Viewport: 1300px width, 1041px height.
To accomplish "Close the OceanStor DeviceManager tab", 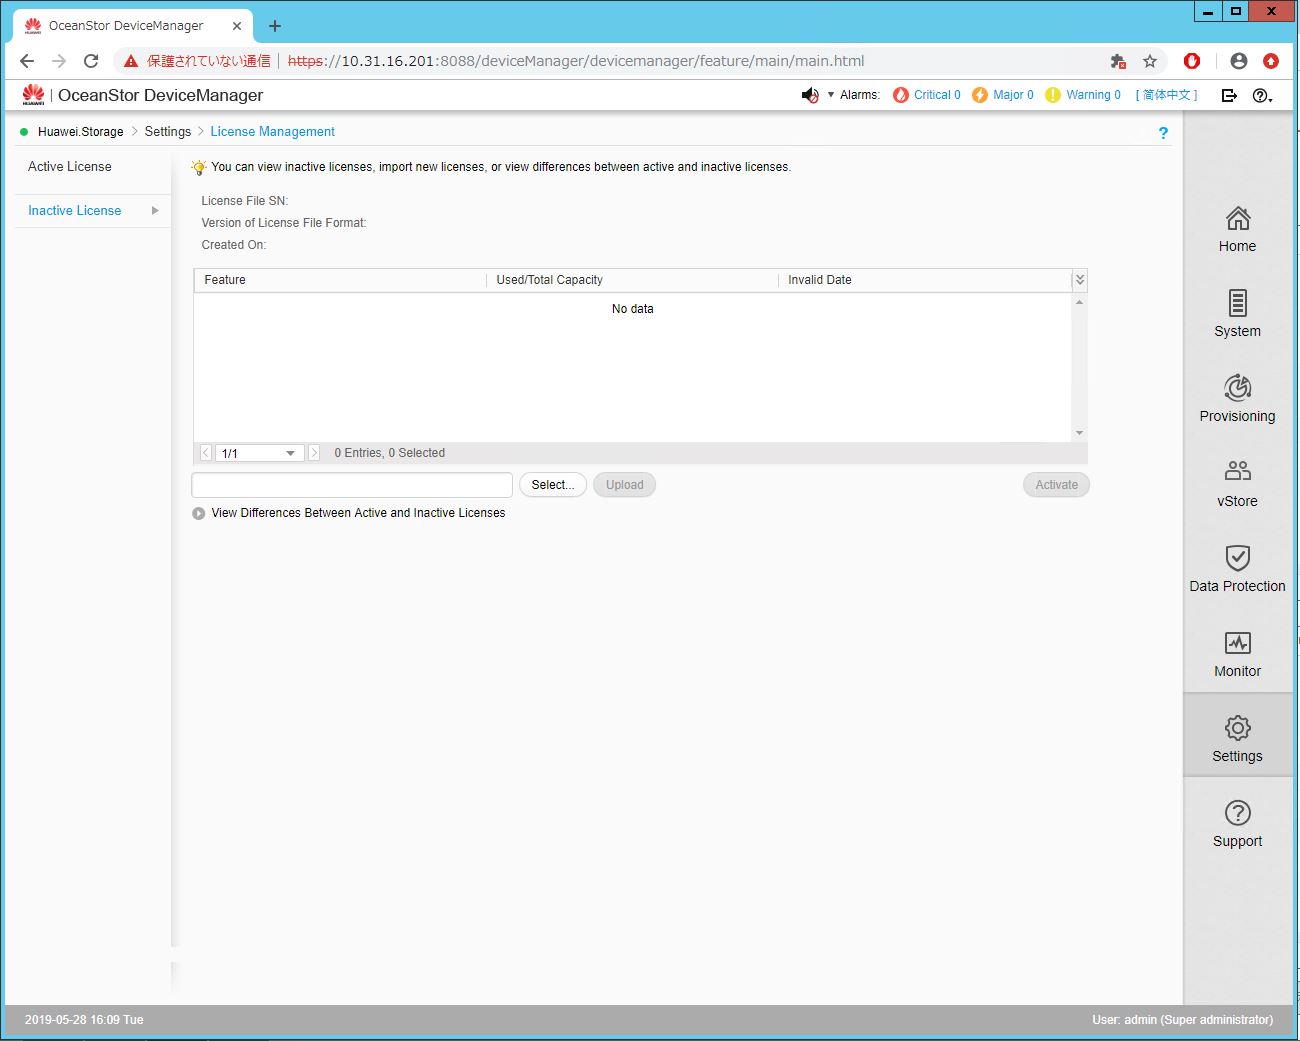I will (237, 26).
